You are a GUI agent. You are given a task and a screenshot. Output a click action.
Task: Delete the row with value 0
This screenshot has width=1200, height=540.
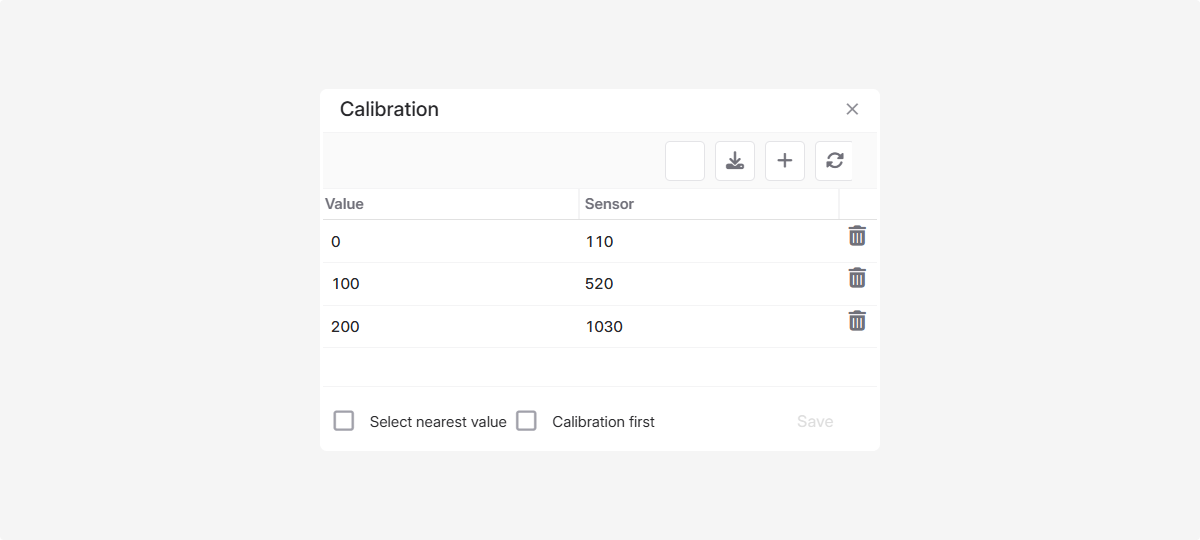[x=857, y=236]
